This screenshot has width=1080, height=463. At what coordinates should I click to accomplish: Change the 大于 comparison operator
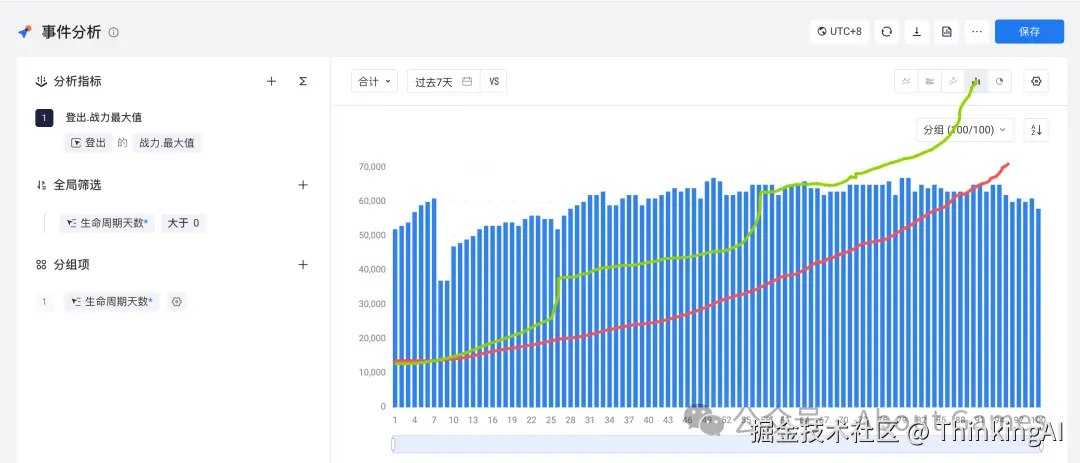pos(178,223)
